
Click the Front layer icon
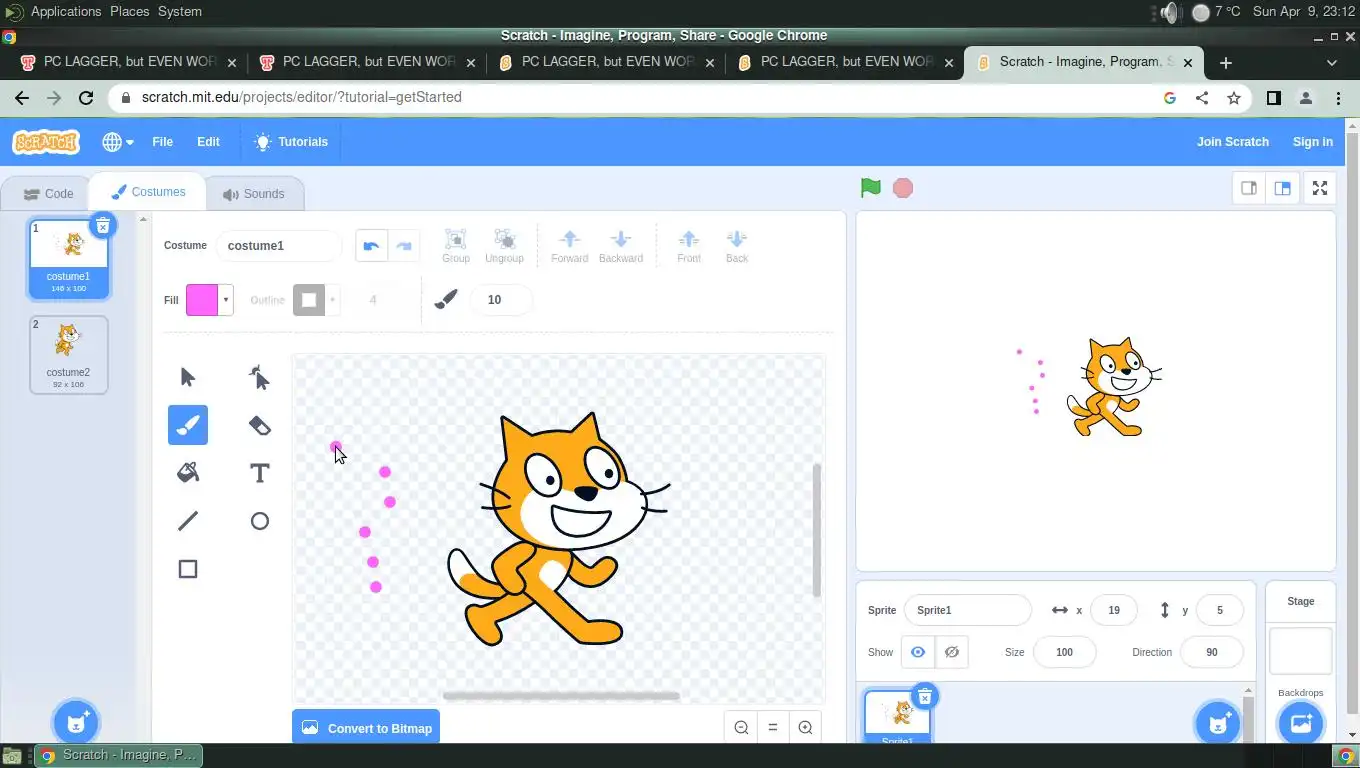689,239
